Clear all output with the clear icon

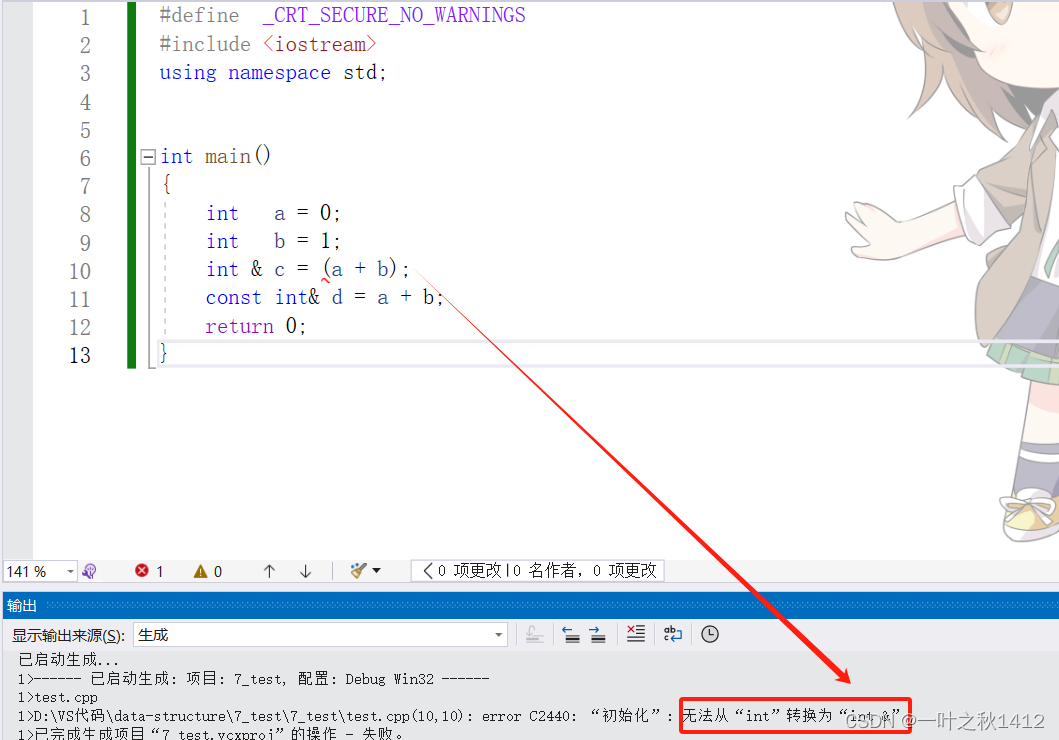pyautogui.click(x=635, y=633)
